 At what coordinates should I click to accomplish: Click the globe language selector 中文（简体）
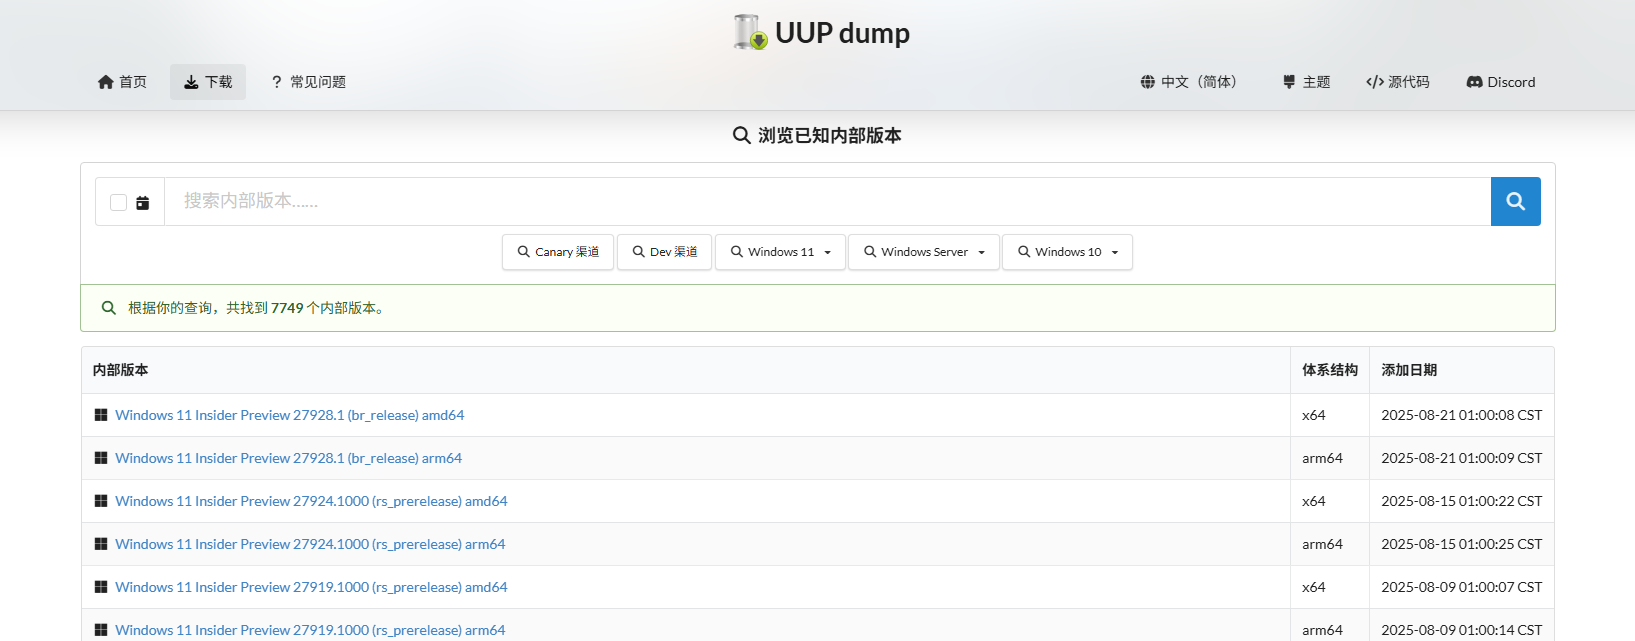pos(1189,82)
